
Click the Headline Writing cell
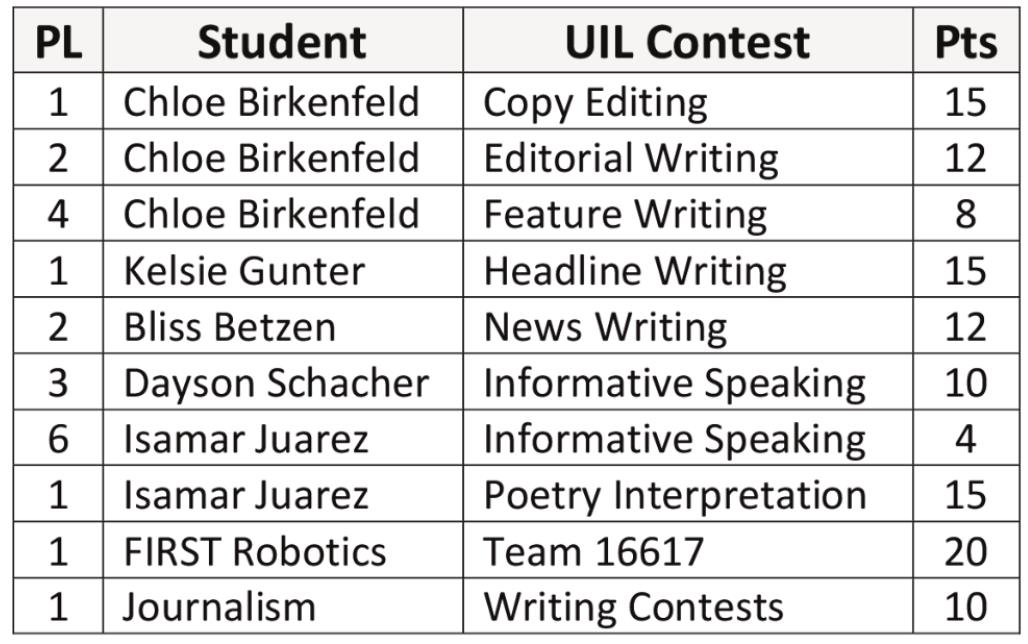688,270
